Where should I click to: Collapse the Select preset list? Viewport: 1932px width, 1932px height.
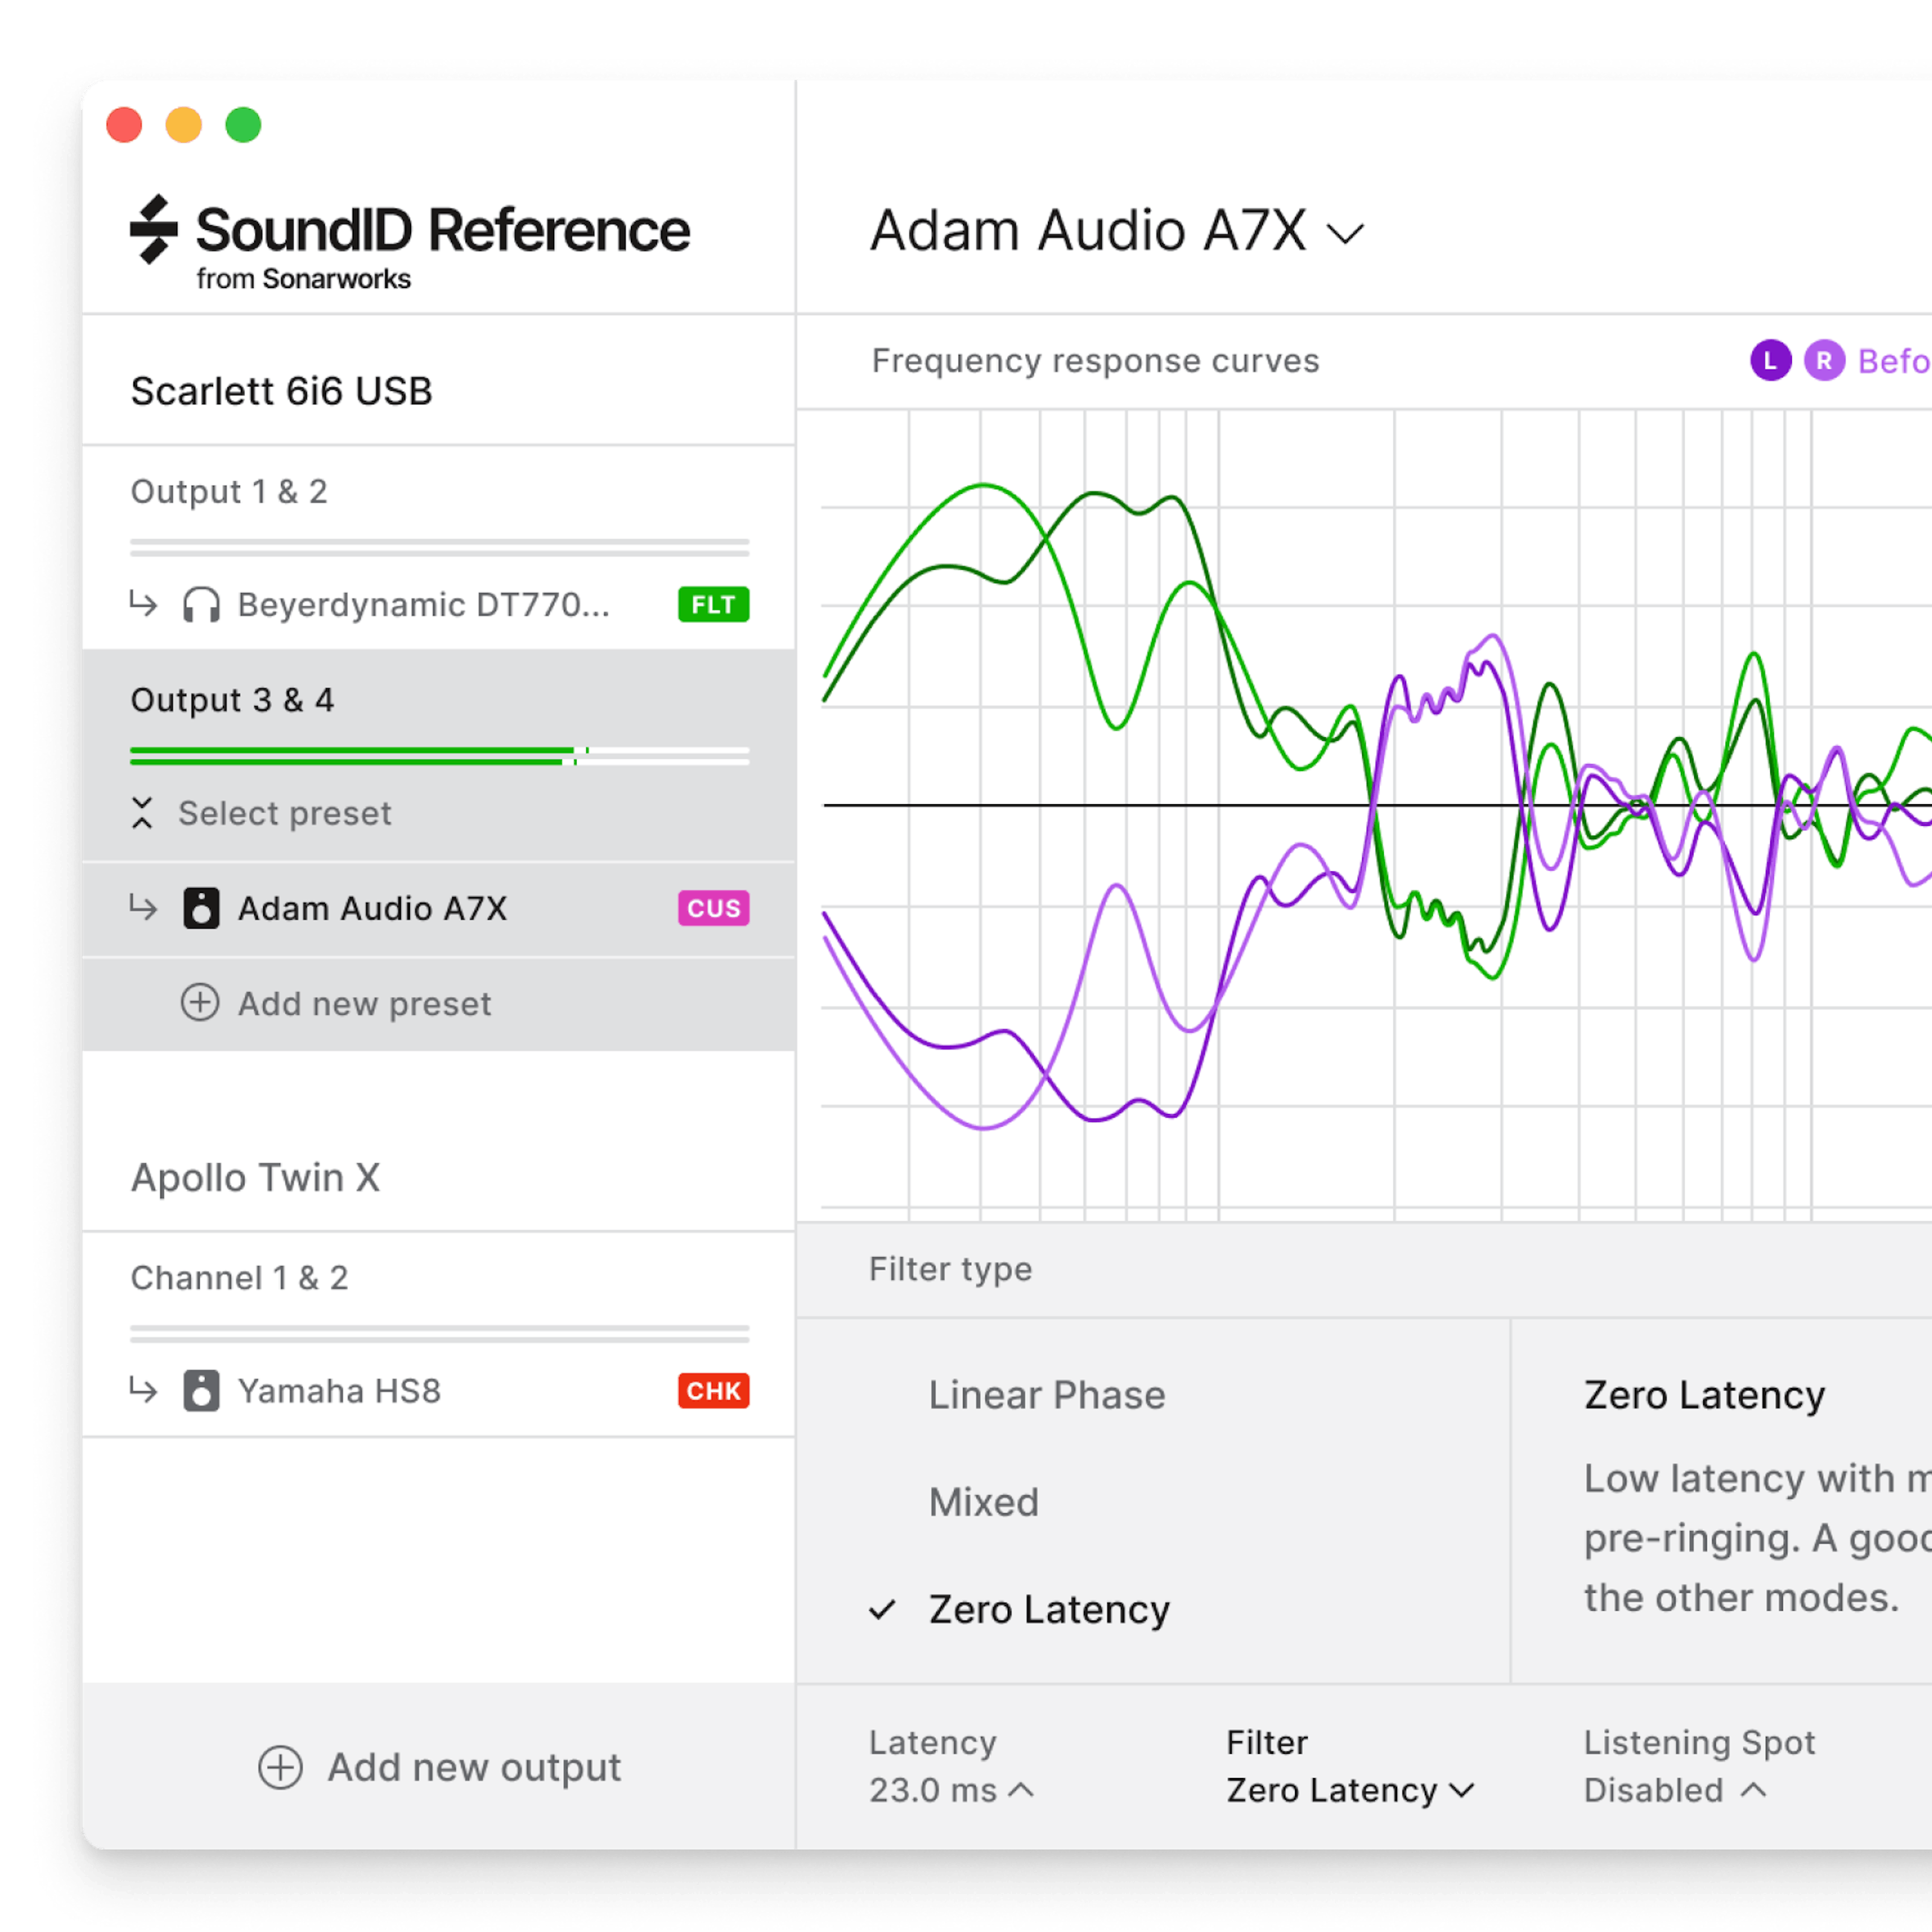click(142, 813)
